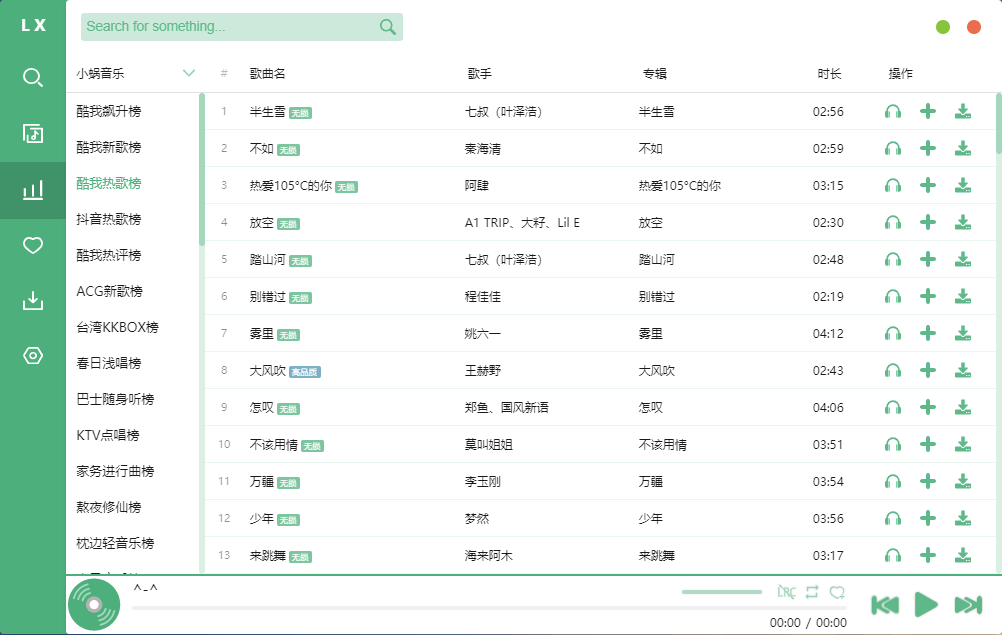Play 不该用情 with headphone icon
The image size is (1002, 635).
pyautogui.click(x=893, y=445)
